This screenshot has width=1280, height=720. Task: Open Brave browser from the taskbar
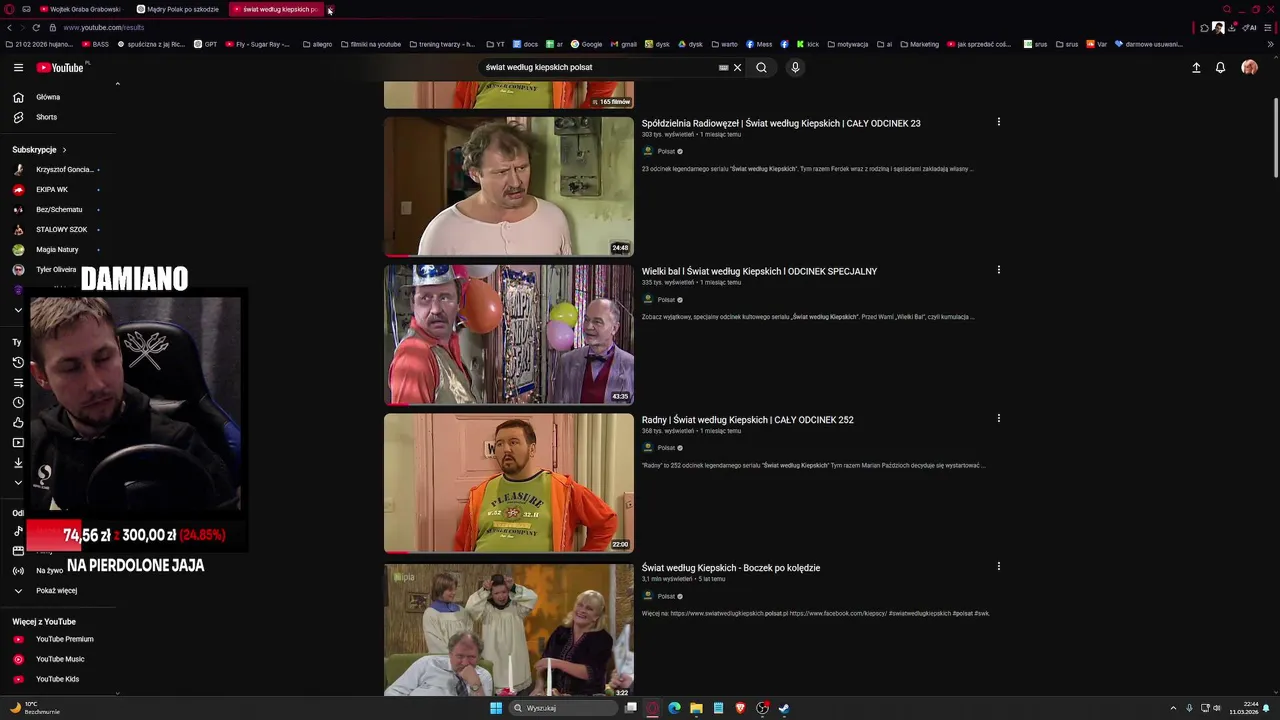pyautogui.click(x=740, y=708)
